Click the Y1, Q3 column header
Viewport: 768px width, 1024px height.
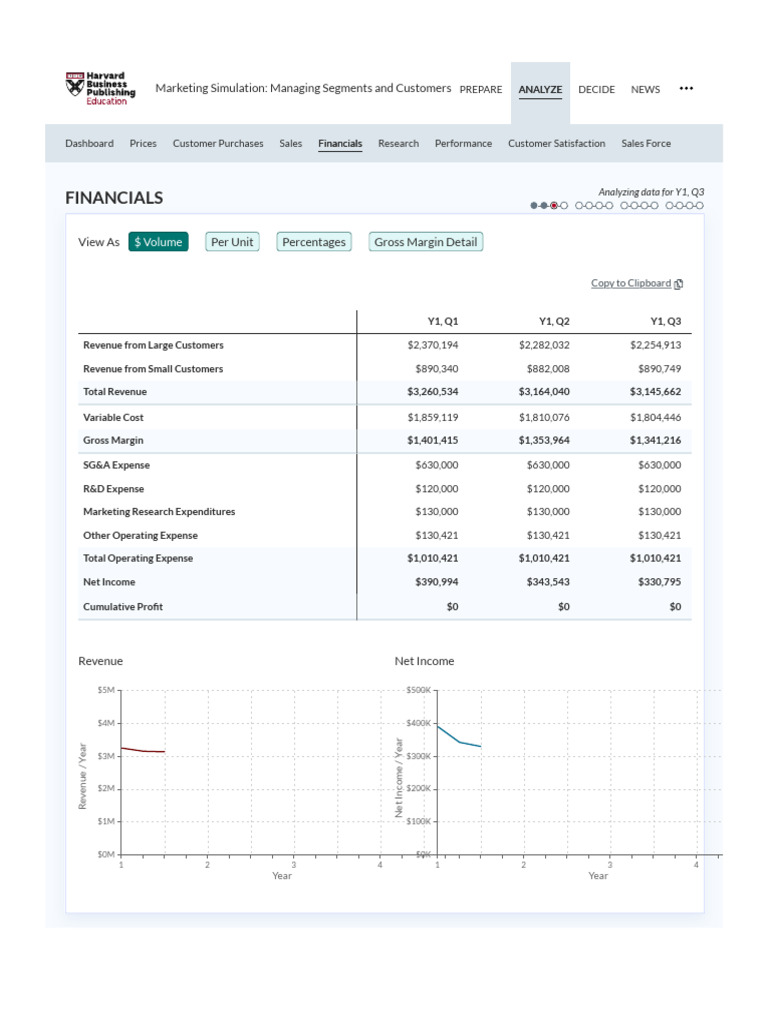665,321
